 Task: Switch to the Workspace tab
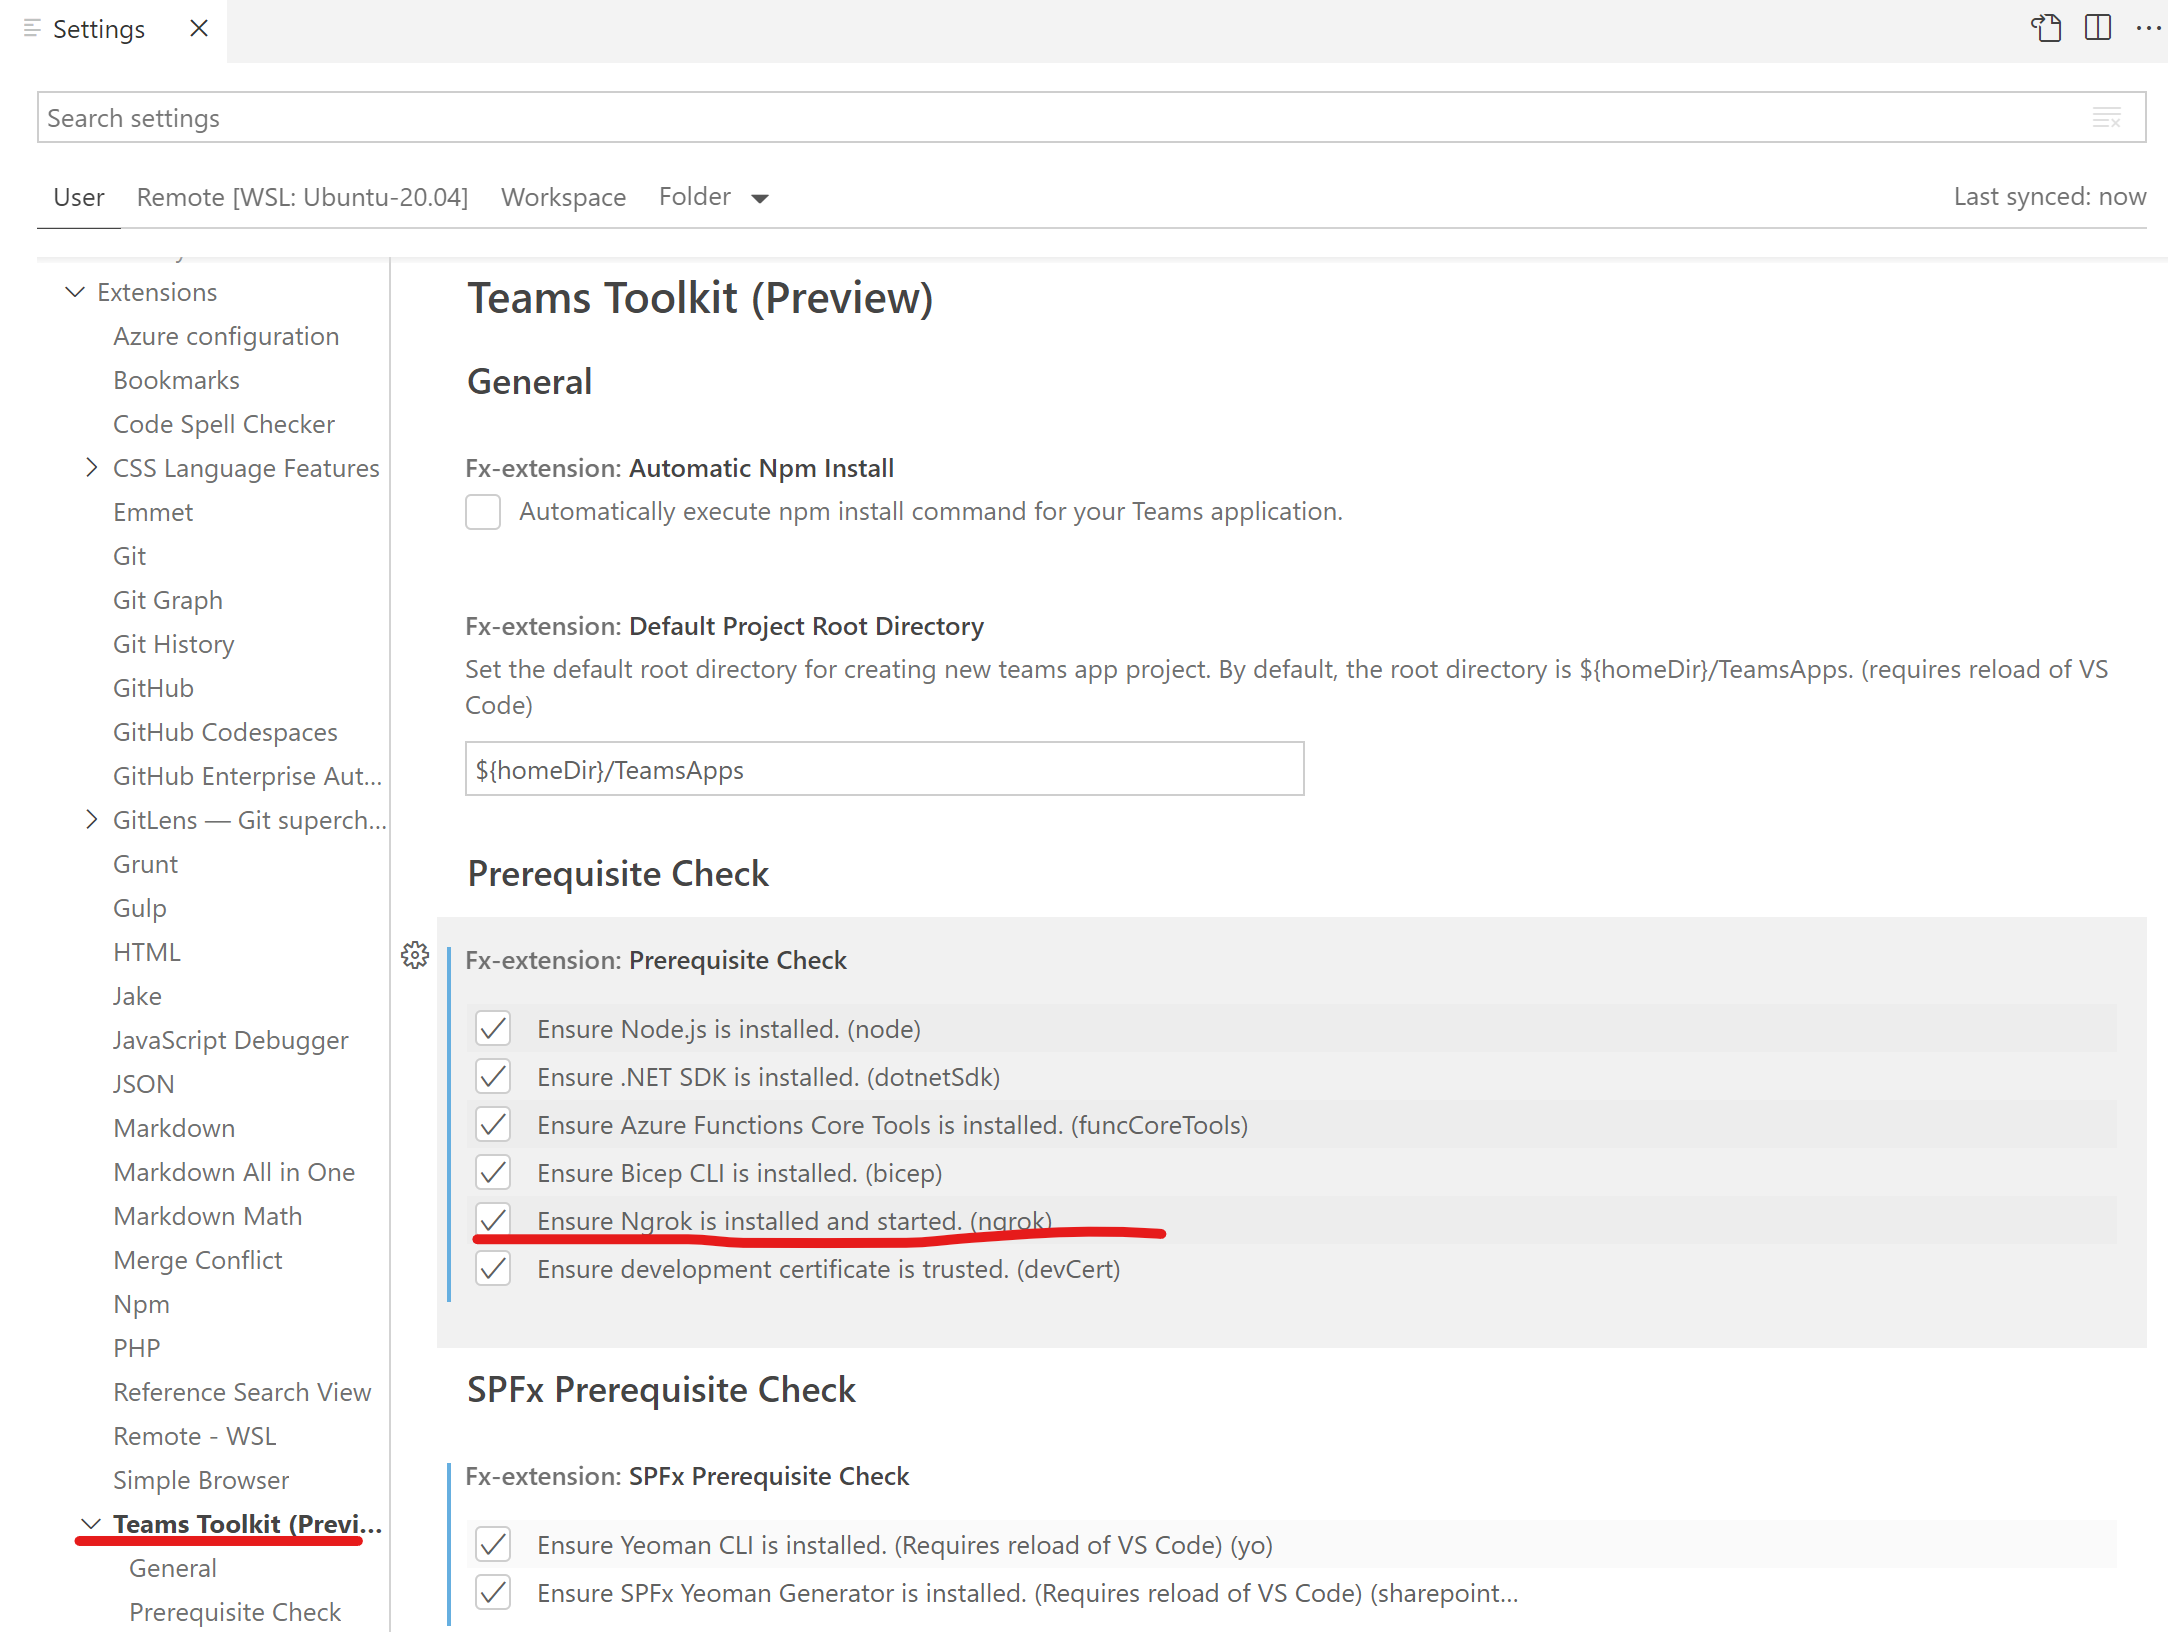tap(563, 196)
